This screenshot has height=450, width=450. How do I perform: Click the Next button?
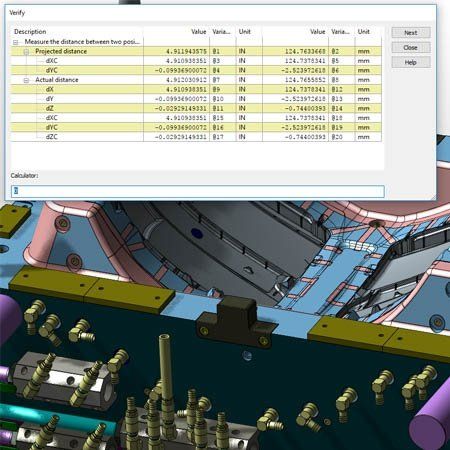click(x=411, y=33)
